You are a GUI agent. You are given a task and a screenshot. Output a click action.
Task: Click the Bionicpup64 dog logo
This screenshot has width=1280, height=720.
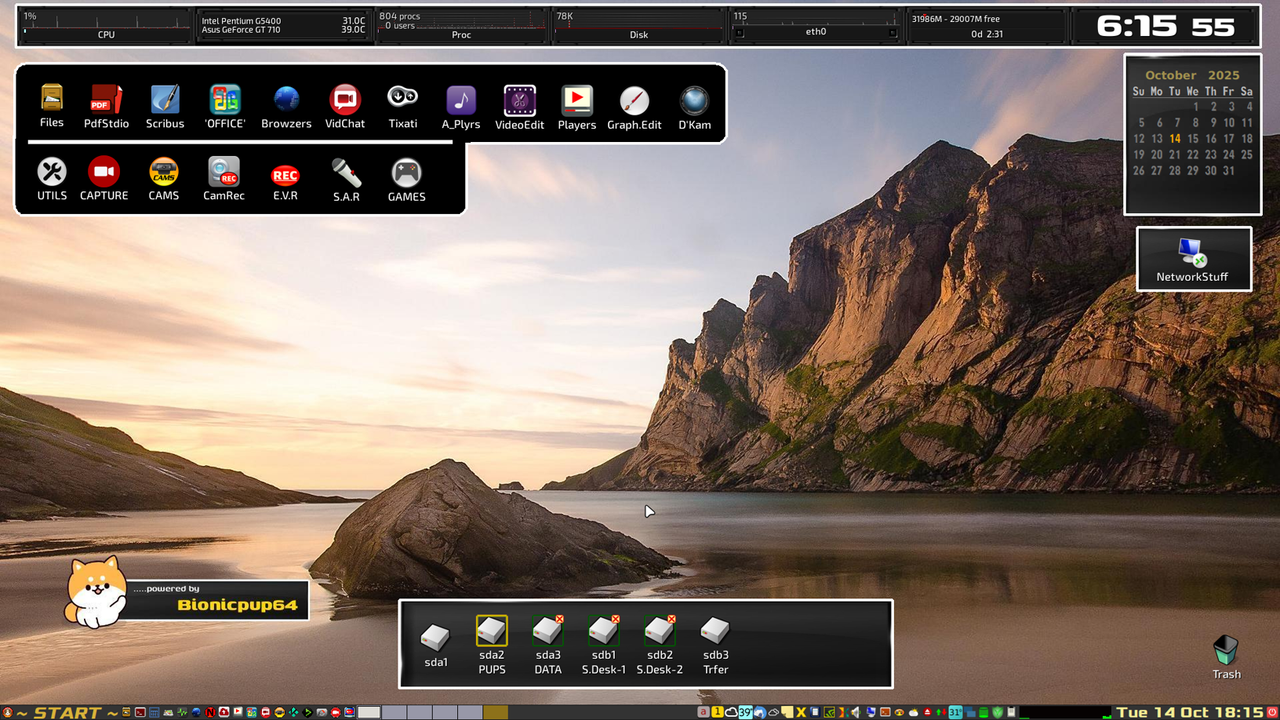[x=96, y=592]
